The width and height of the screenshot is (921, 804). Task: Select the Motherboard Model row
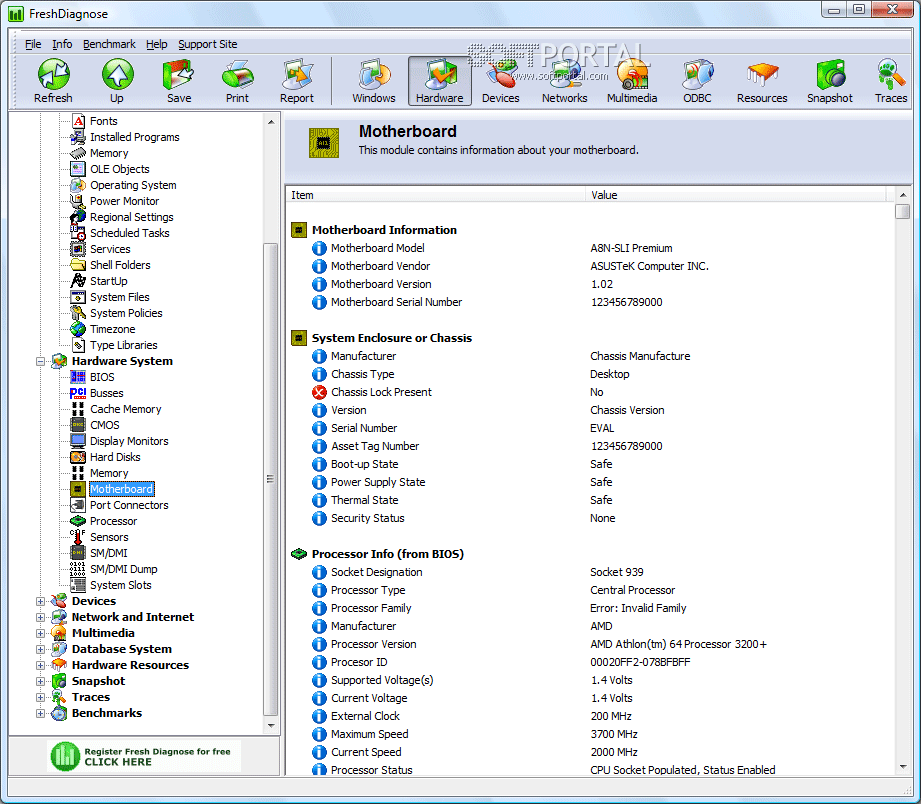pyautogui.click(x=590, y=248)
